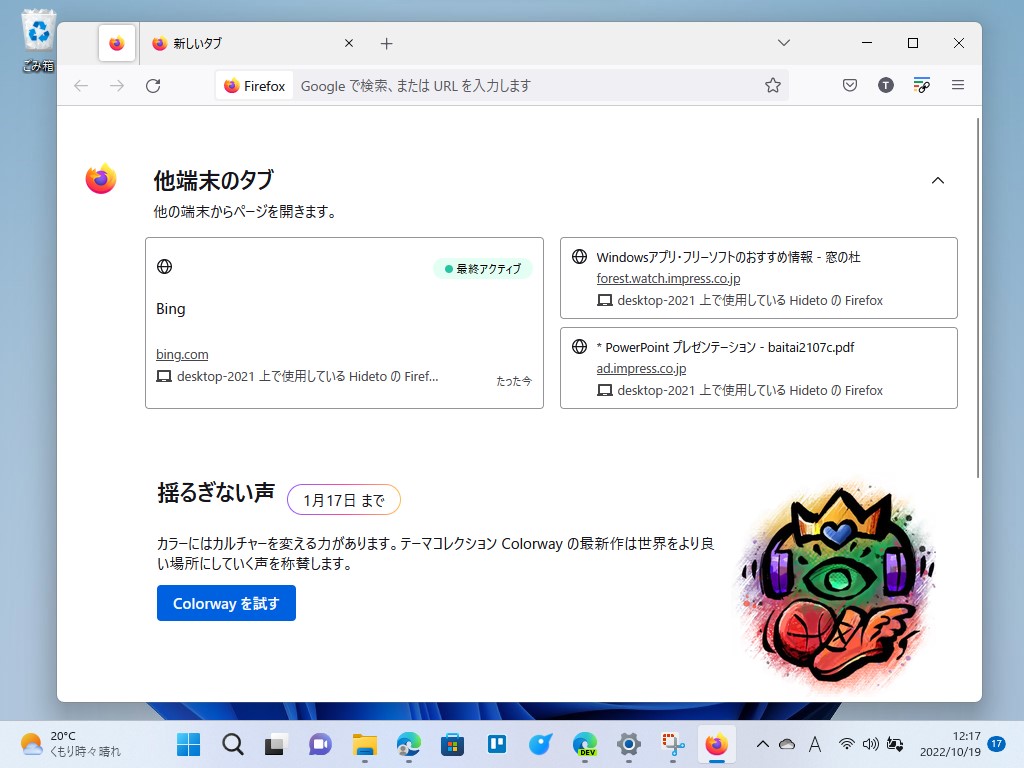
Task: Click the extension icon beside the account avatar
Action: point(921,85)
